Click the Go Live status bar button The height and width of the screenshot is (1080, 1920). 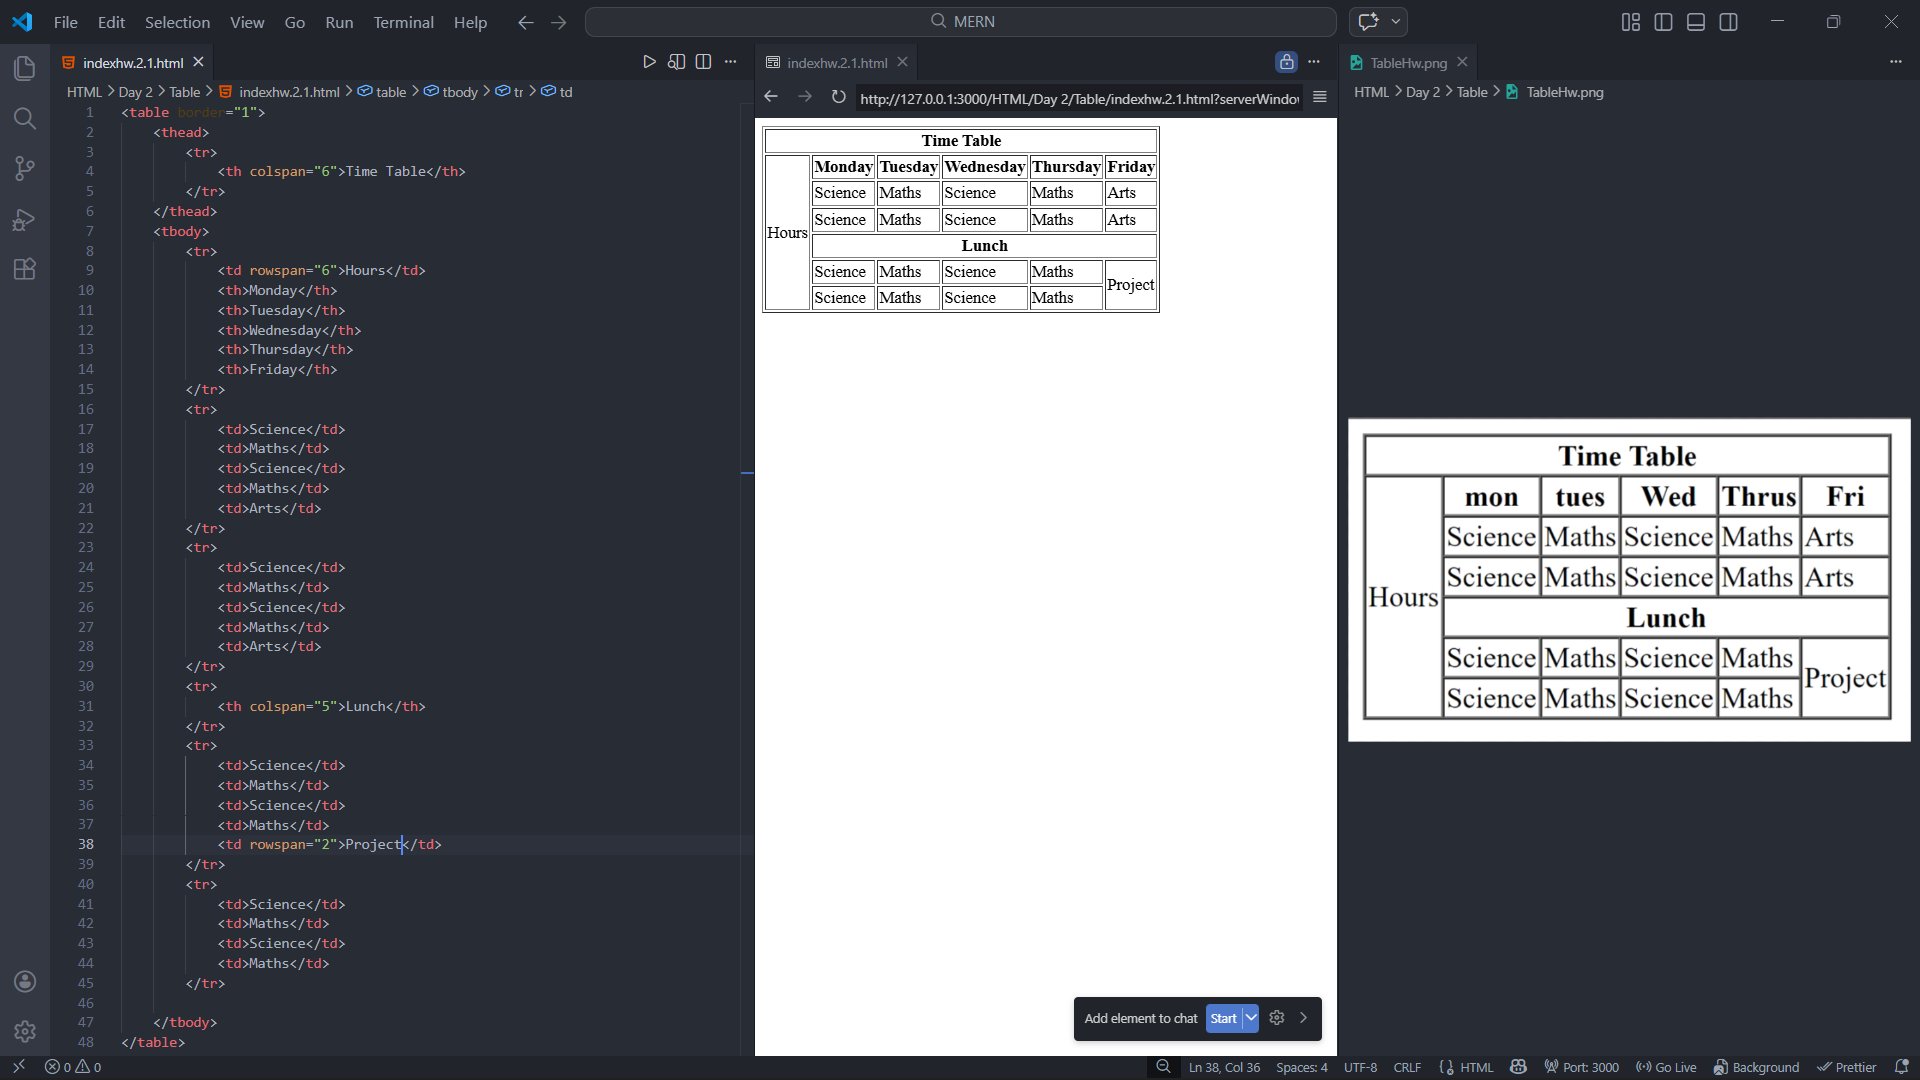pos(1666,1067)
